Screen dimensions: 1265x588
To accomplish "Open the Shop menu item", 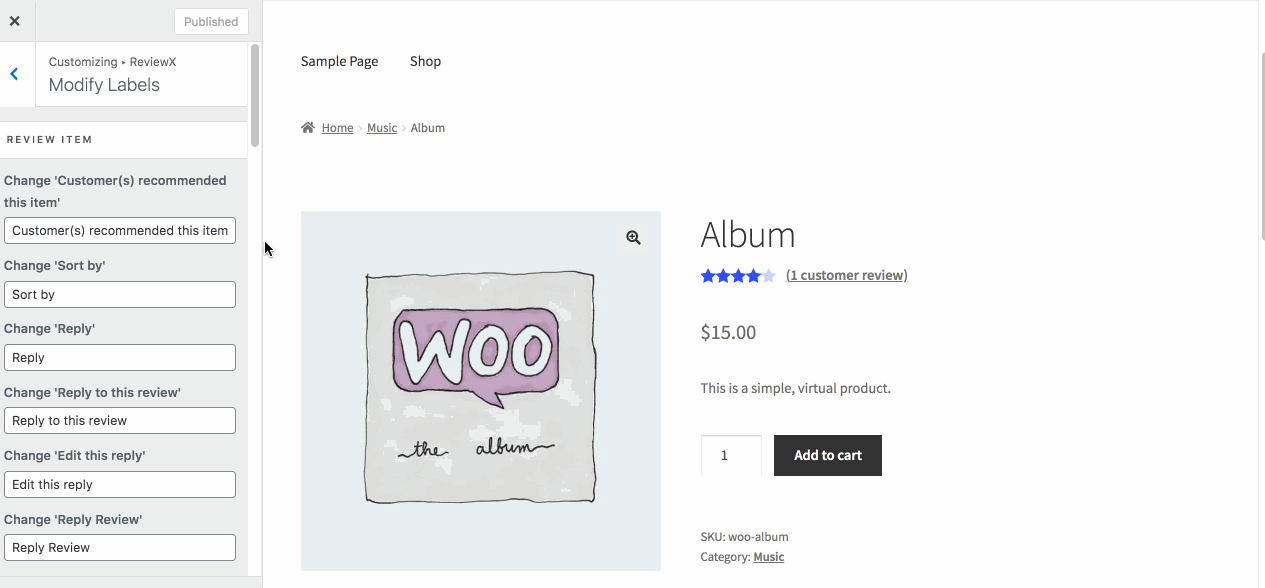I will click(x=425, y=61).
